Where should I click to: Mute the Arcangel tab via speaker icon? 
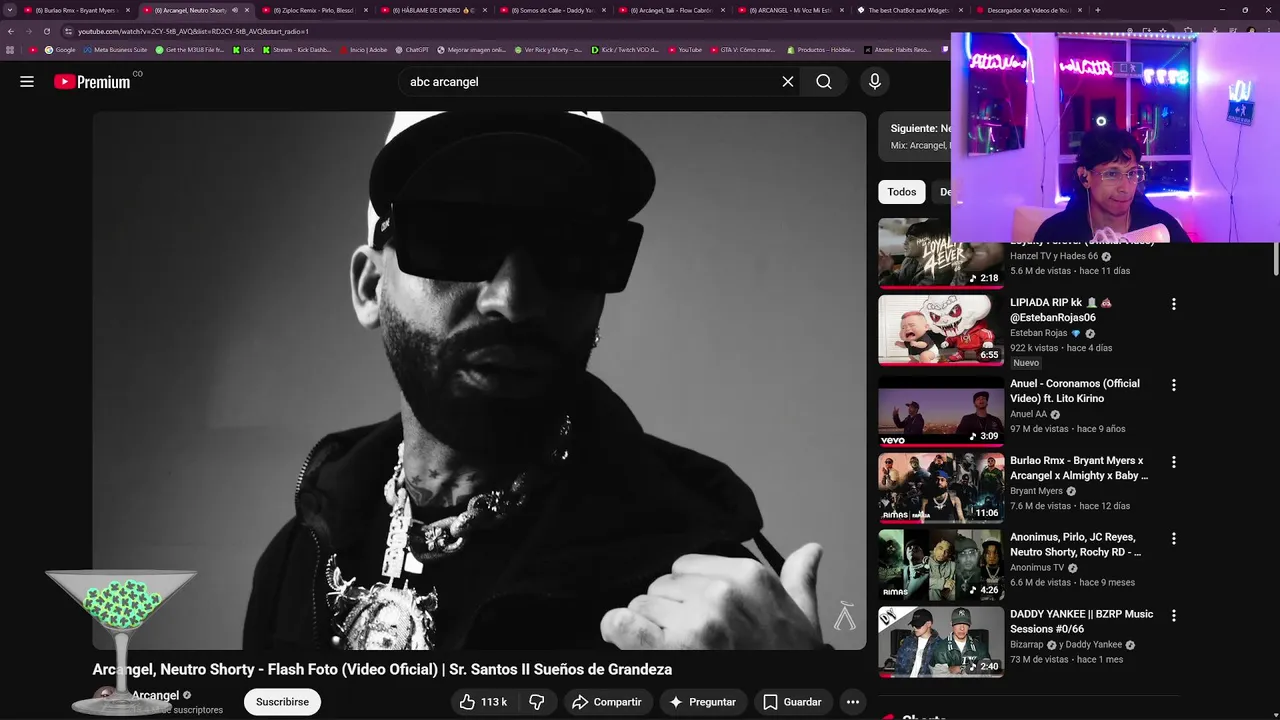click(x=235, y=10)
